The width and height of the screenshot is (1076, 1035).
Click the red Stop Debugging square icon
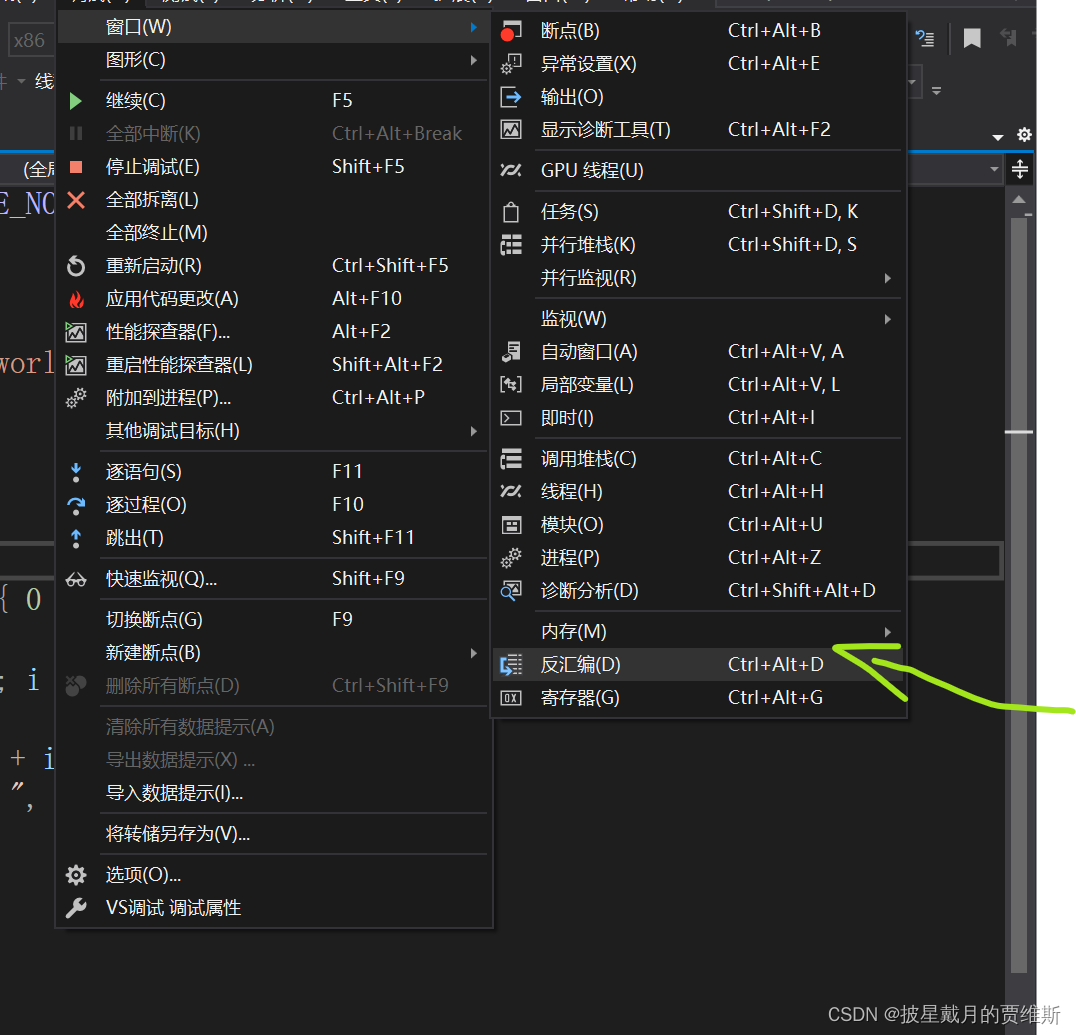point(75,167)
